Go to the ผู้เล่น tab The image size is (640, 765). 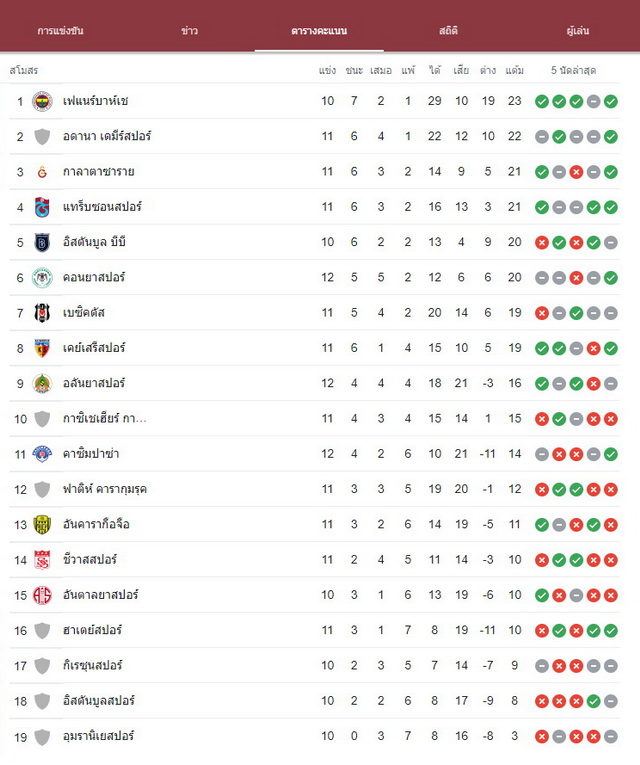click(x=578, y=31)
